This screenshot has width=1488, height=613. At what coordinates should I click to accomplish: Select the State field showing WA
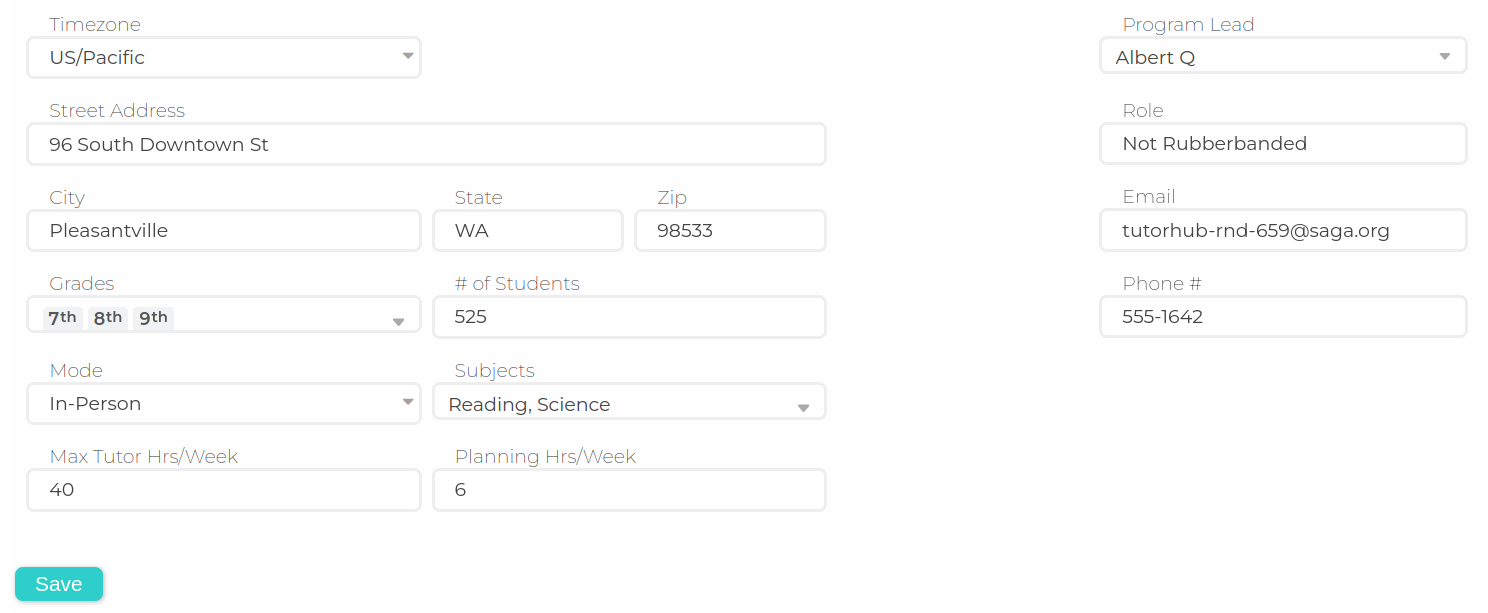coord(528,230)
